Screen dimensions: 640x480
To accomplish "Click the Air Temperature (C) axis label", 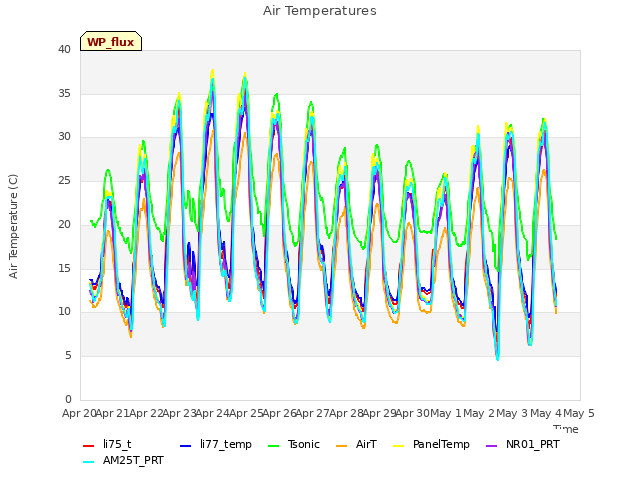I will (13, 226).
